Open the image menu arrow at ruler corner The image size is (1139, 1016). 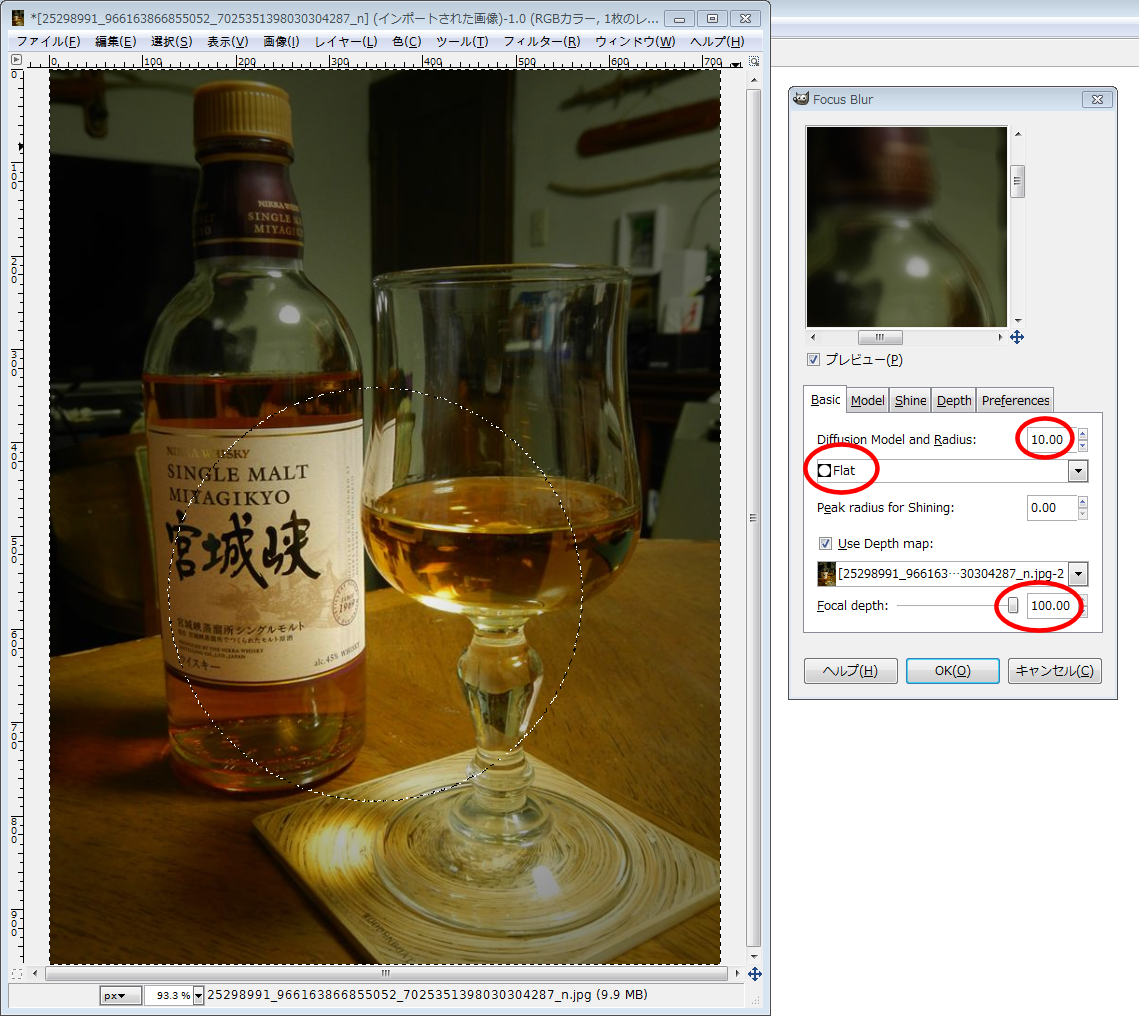pyautogui.click(x=16, y=60)
